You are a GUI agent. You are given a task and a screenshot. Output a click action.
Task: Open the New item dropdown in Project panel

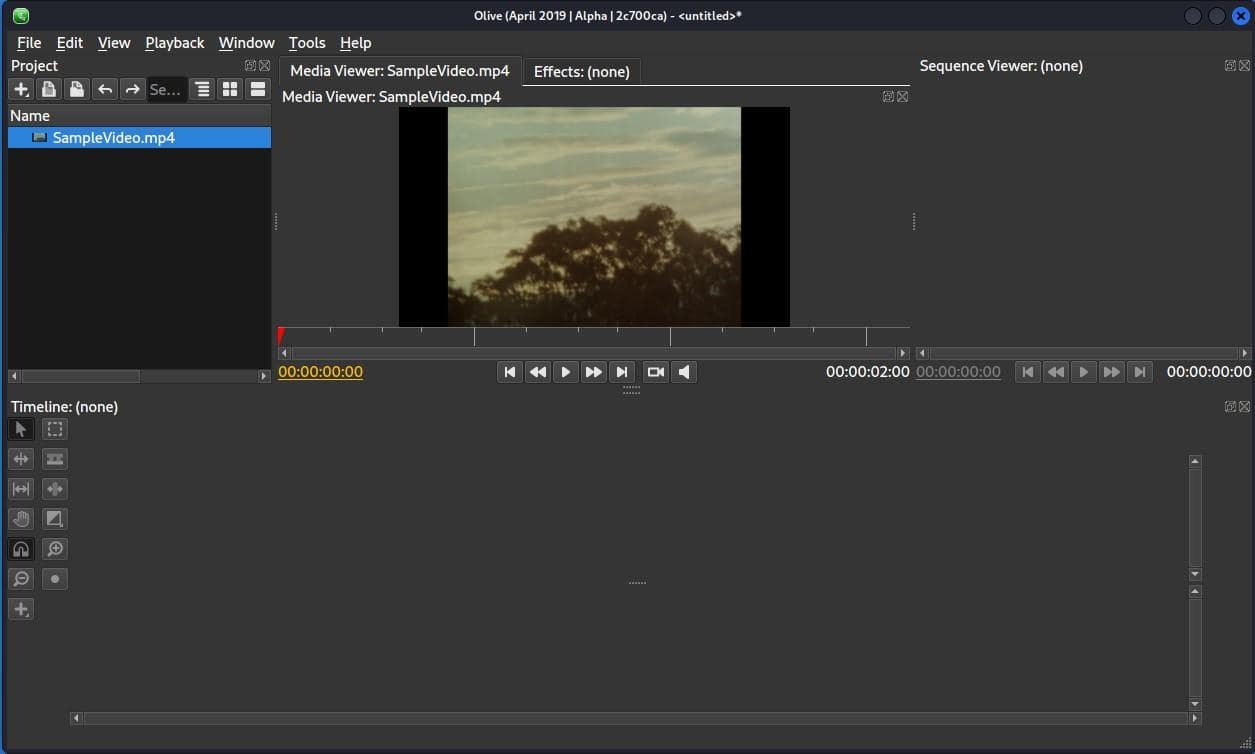20,89
